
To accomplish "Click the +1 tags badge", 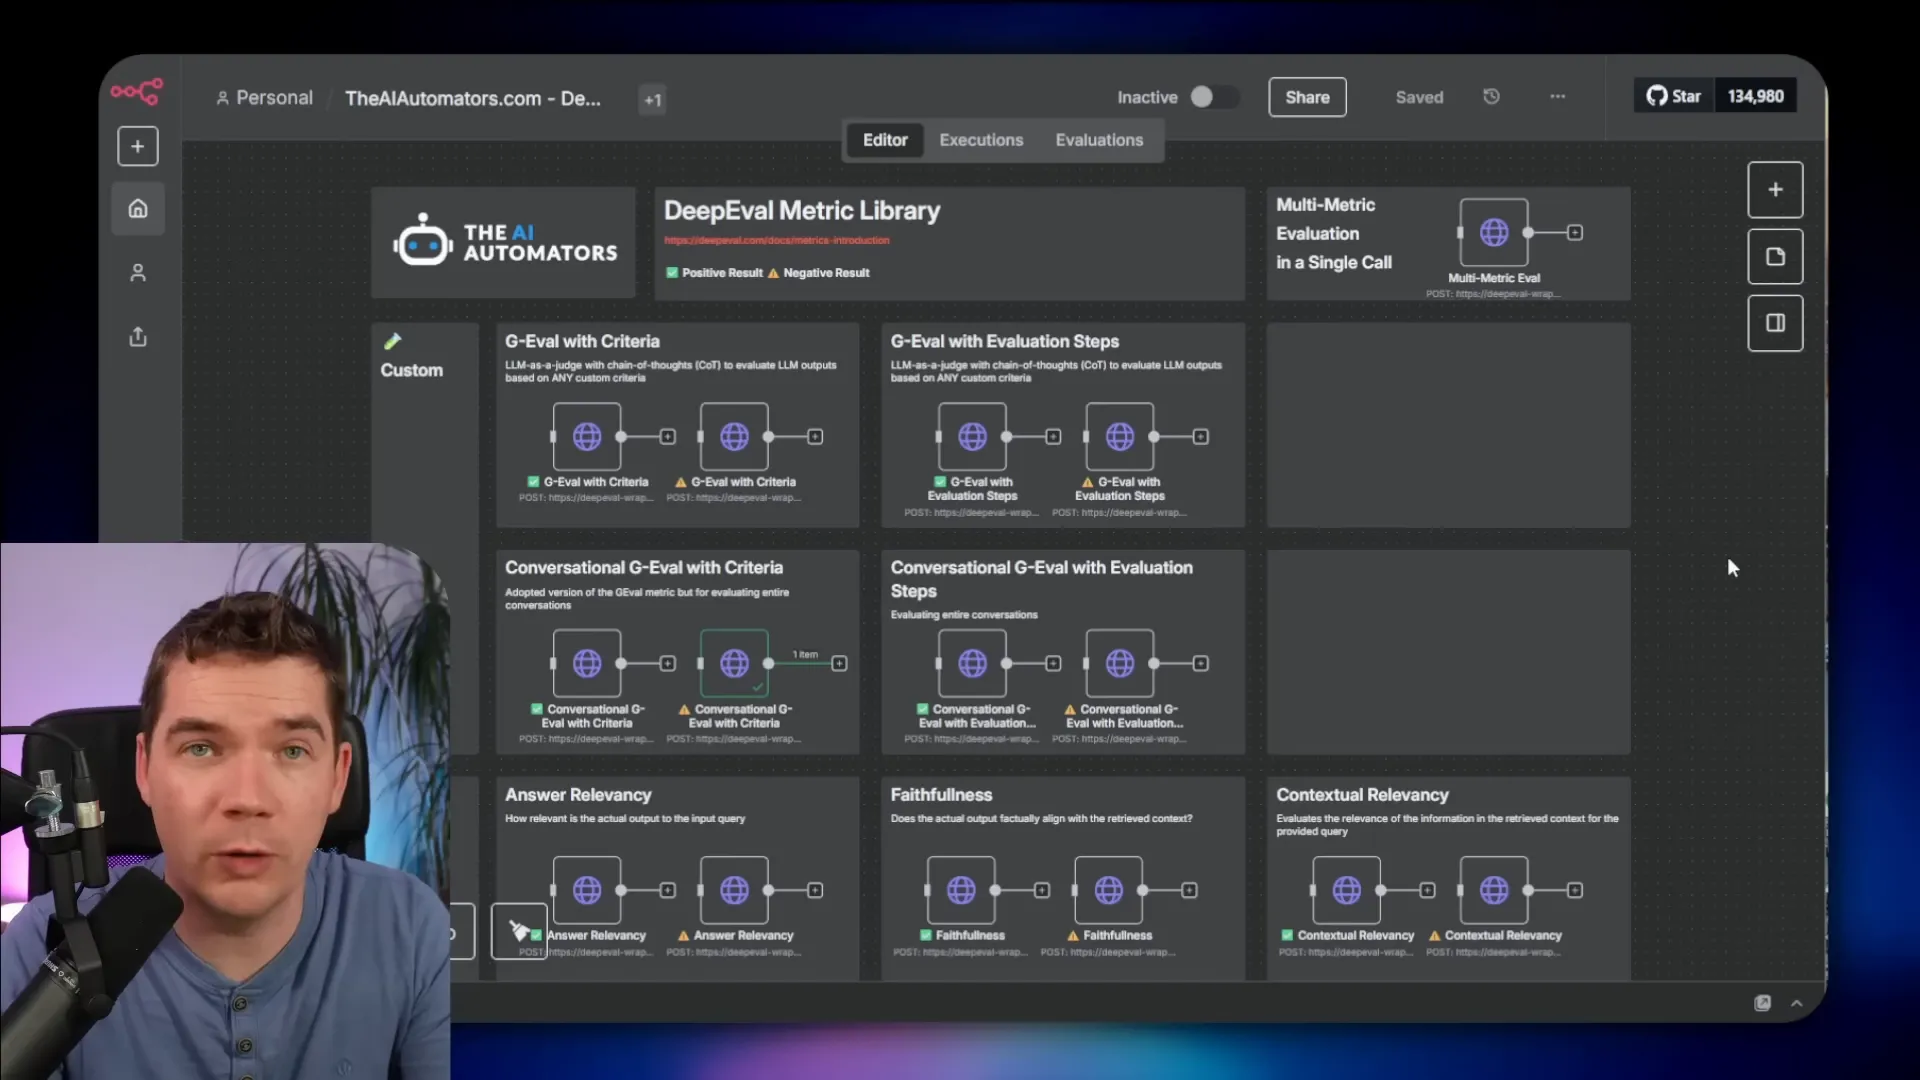I will (x=652, y=99).
